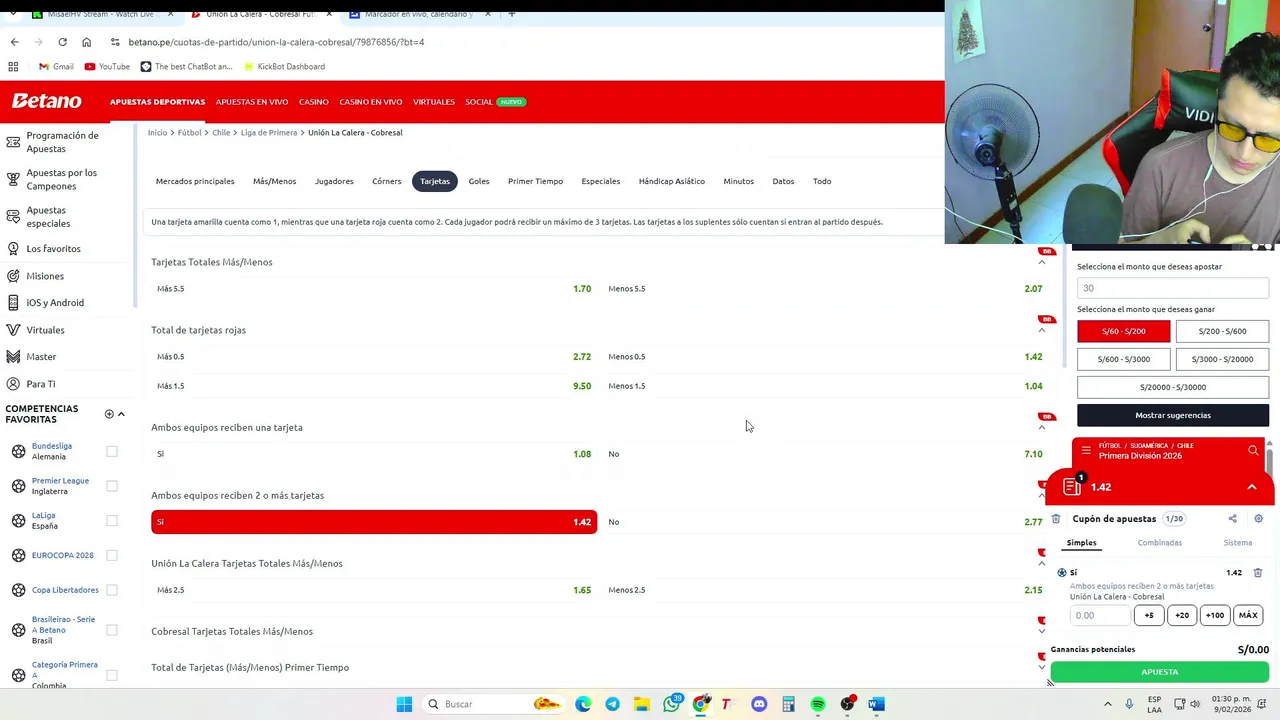Open Casino menu item
Viewport: 1280px width, 720px height.
(313, 101)
